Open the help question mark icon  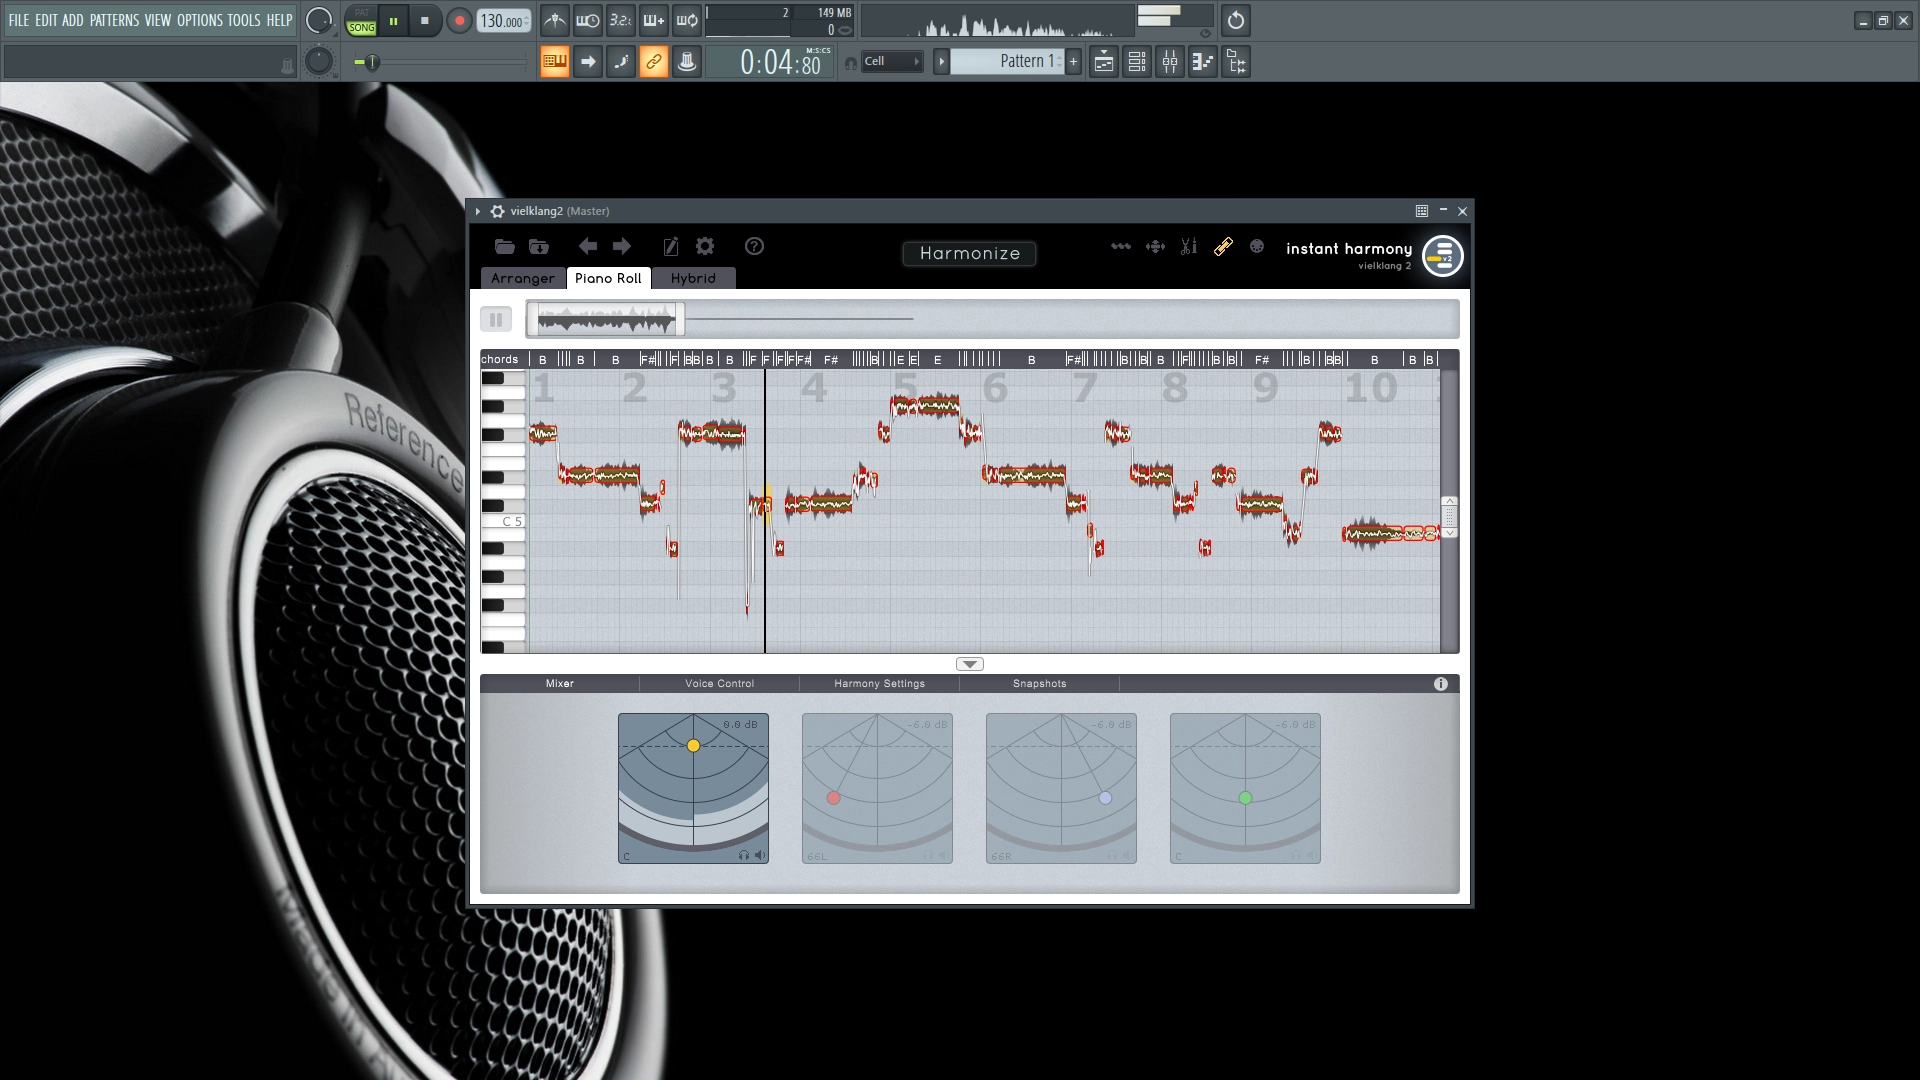[754, 246]
